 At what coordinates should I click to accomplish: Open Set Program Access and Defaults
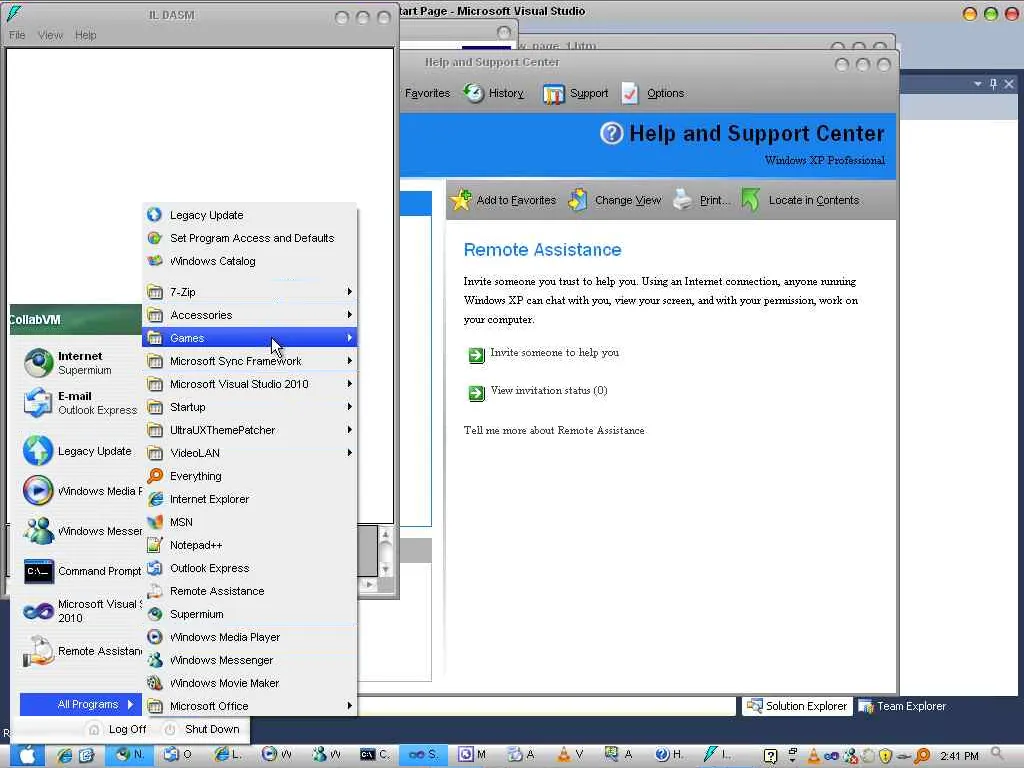coord(249,238)
